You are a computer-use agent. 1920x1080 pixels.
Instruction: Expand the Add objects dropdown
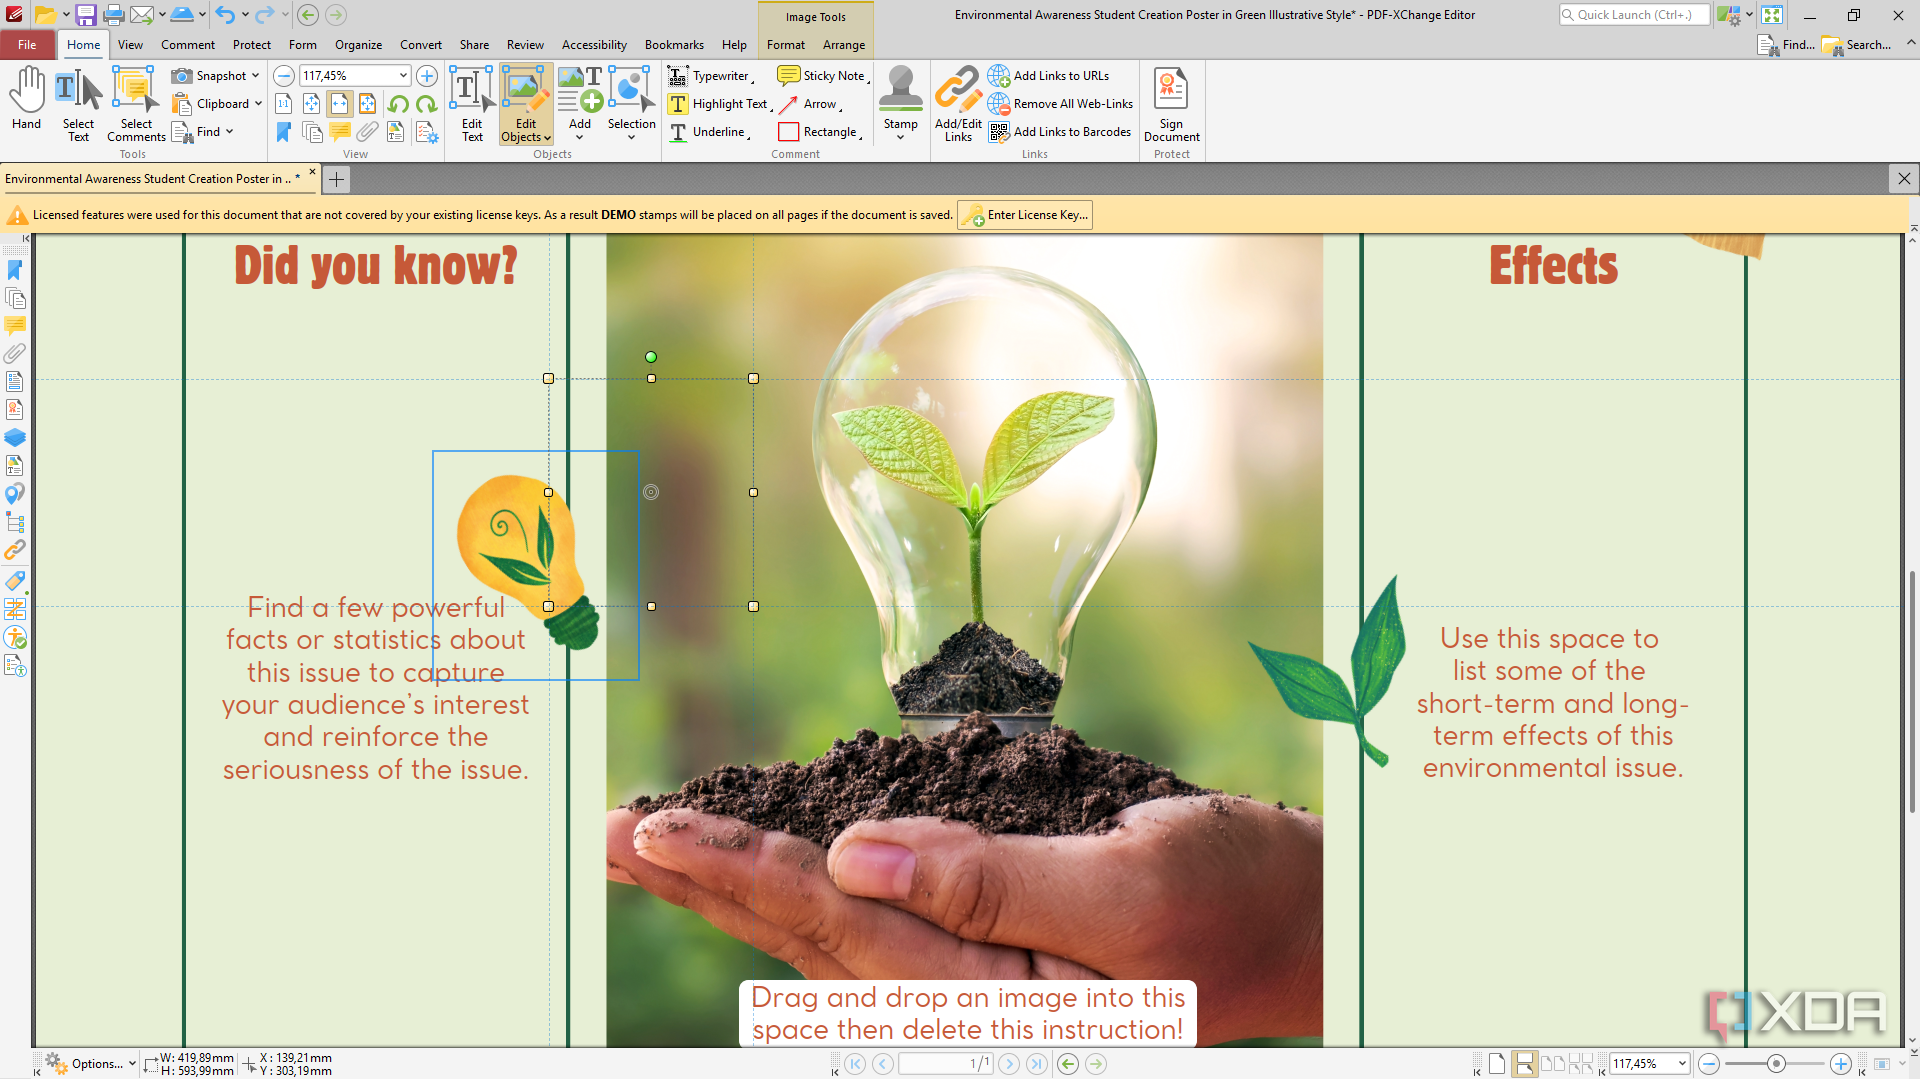point(580,137)
